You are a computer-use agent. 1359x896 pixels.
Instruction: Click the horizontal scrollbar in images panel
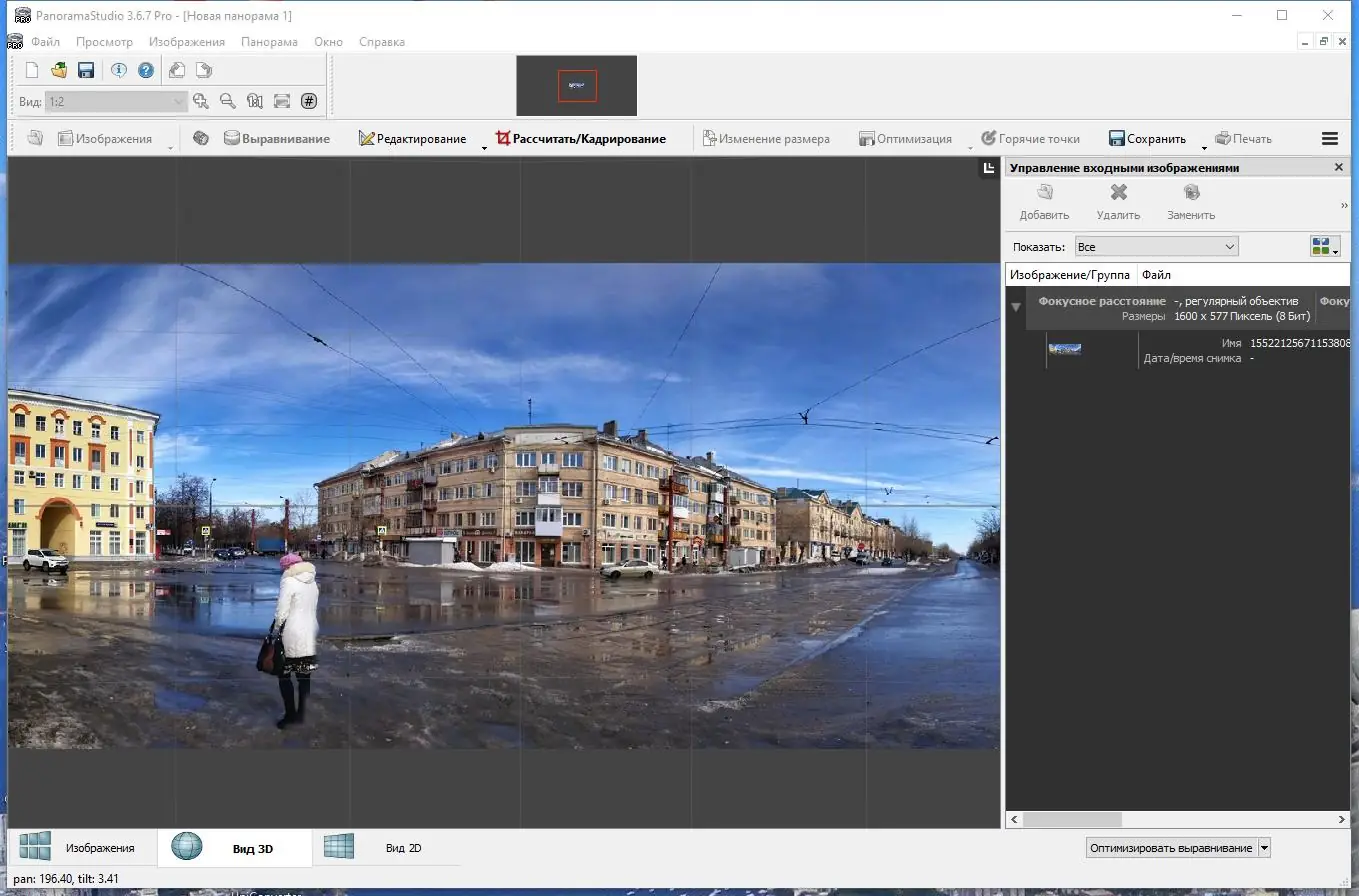[x=1072, y=819]
